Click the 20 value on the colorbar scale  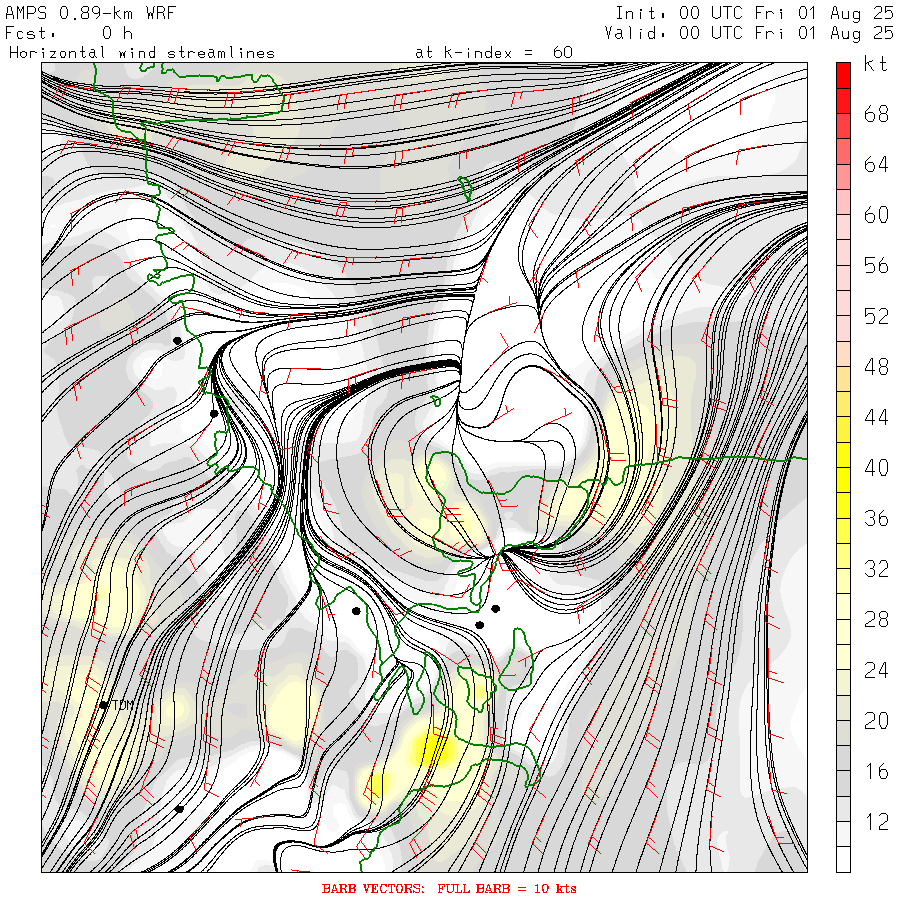876,720
